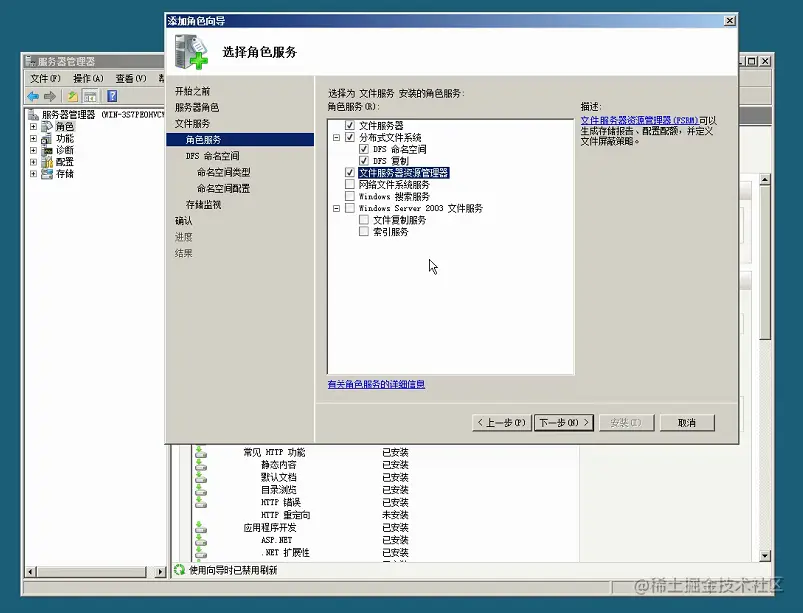
Task: Select the 诊断 node icon in tree
Action: tap(47, 150)
